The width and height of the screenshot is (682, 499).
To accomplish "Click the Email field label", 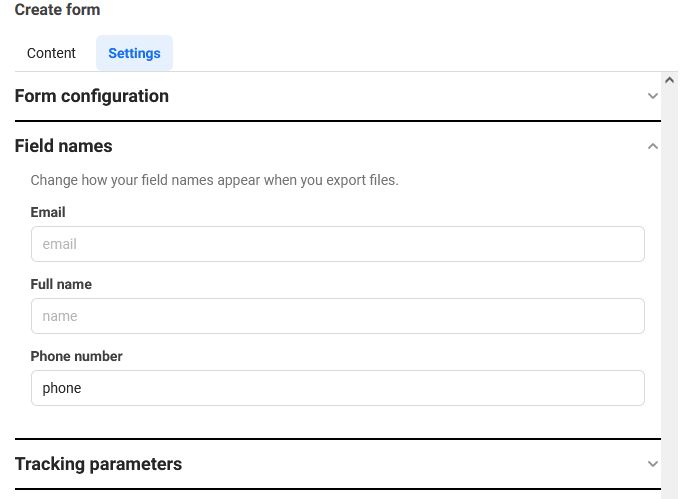I will (x=48, y=212).
